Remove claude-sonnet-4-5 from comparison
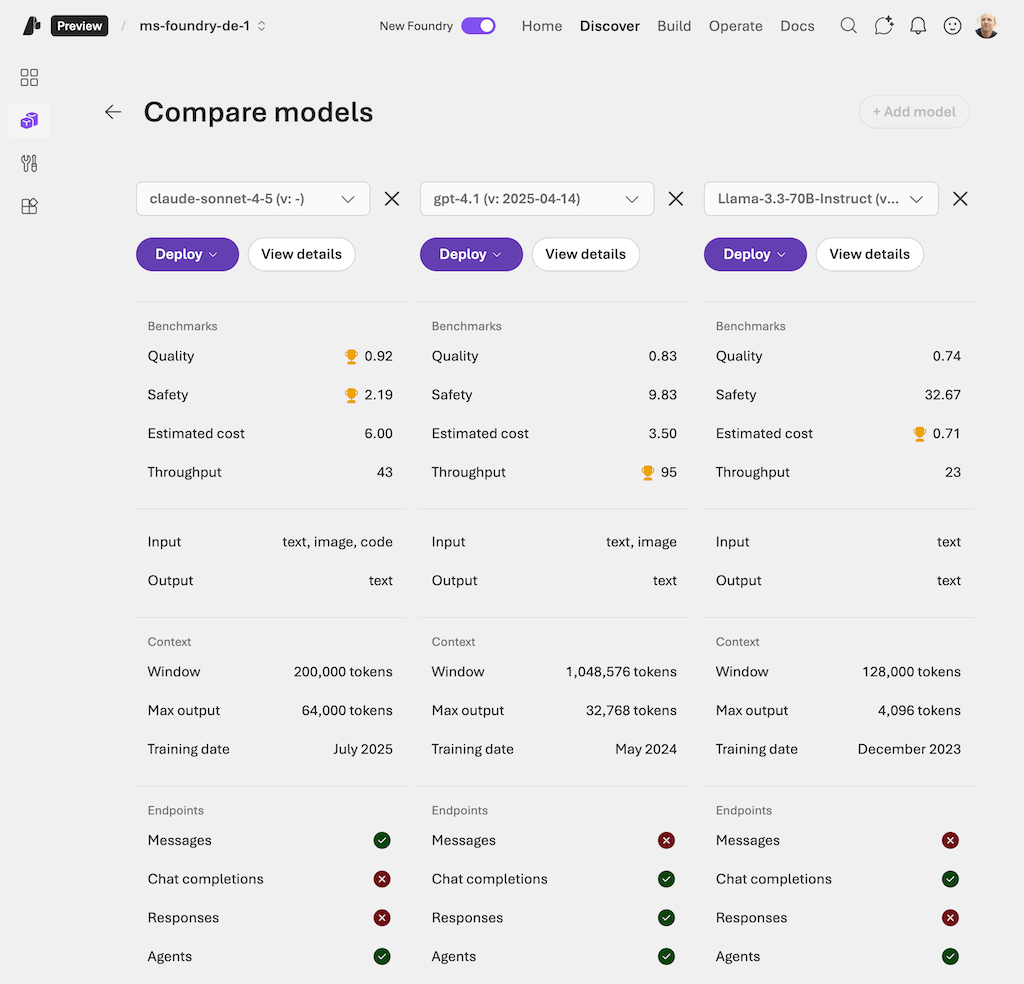The height and width of the screenshot is (984, 1024). tap(392, 199)
